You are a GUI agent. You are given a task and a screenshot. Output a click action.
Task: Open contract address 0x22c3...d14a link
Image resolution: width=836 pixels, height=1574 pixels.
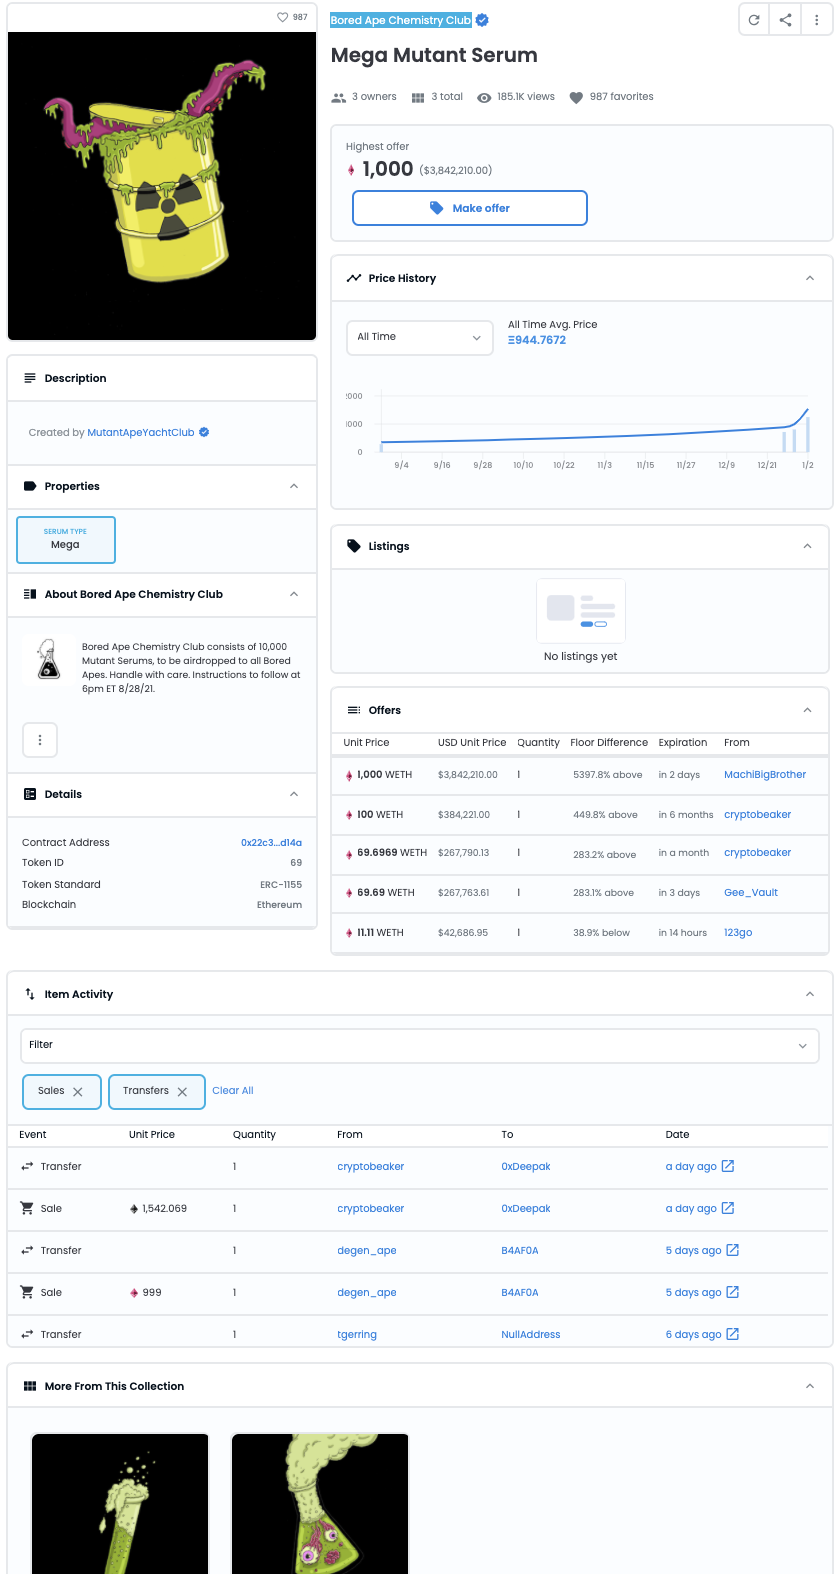pos(271,843)
